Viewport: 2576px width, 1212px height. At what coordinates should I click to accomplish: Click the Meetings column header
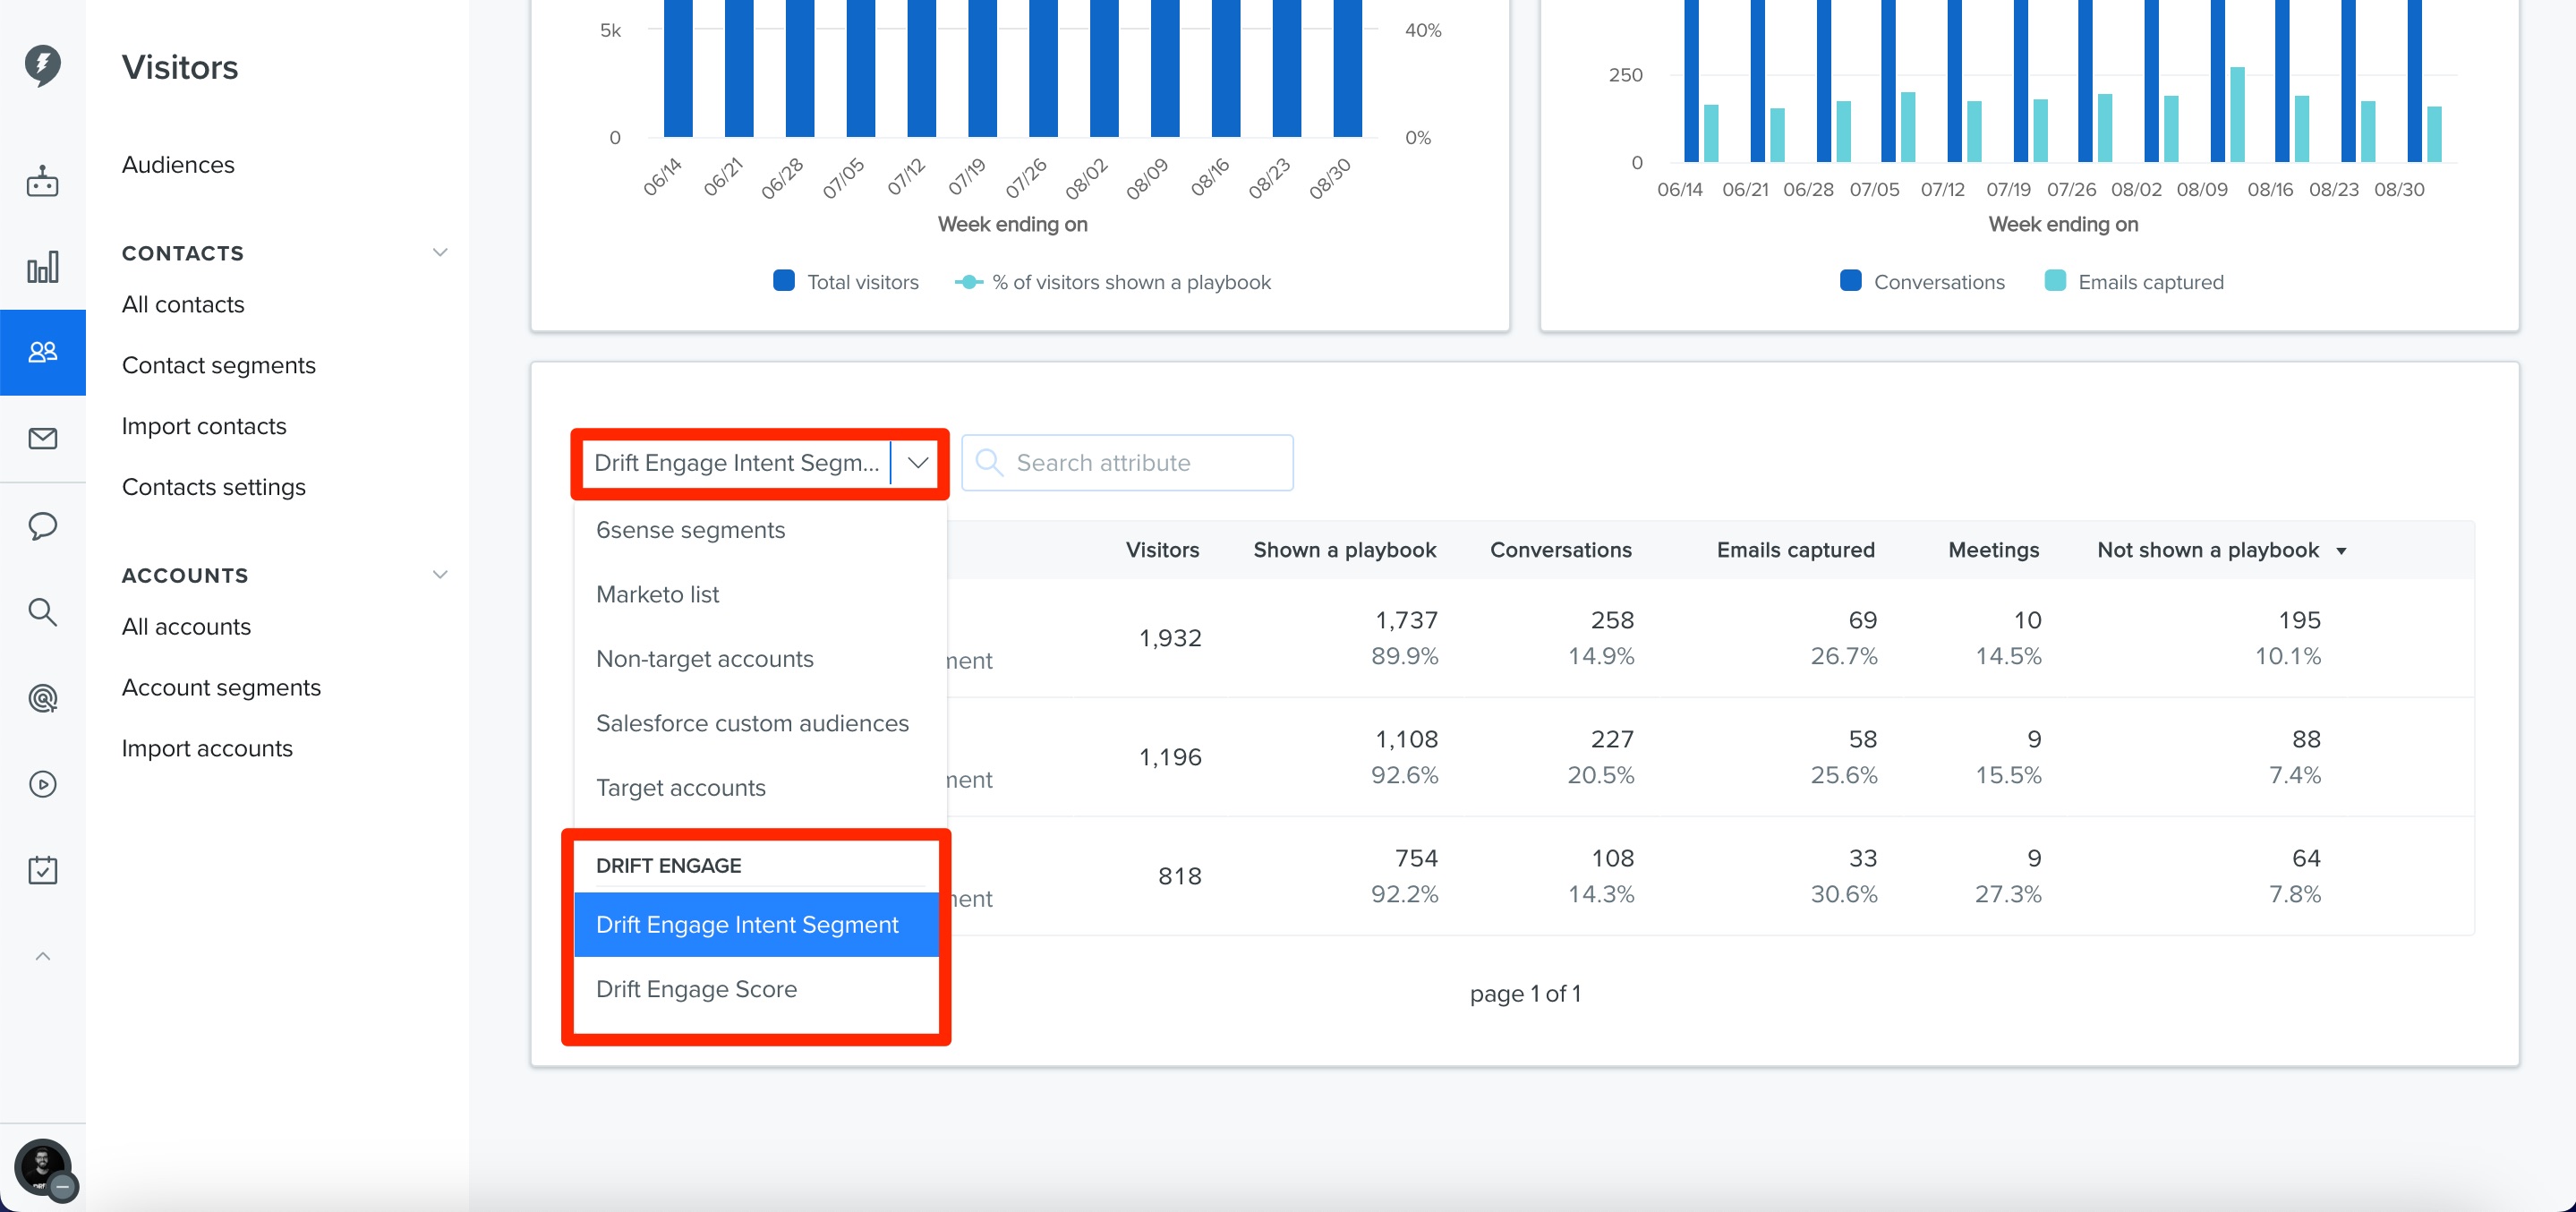1993,550
